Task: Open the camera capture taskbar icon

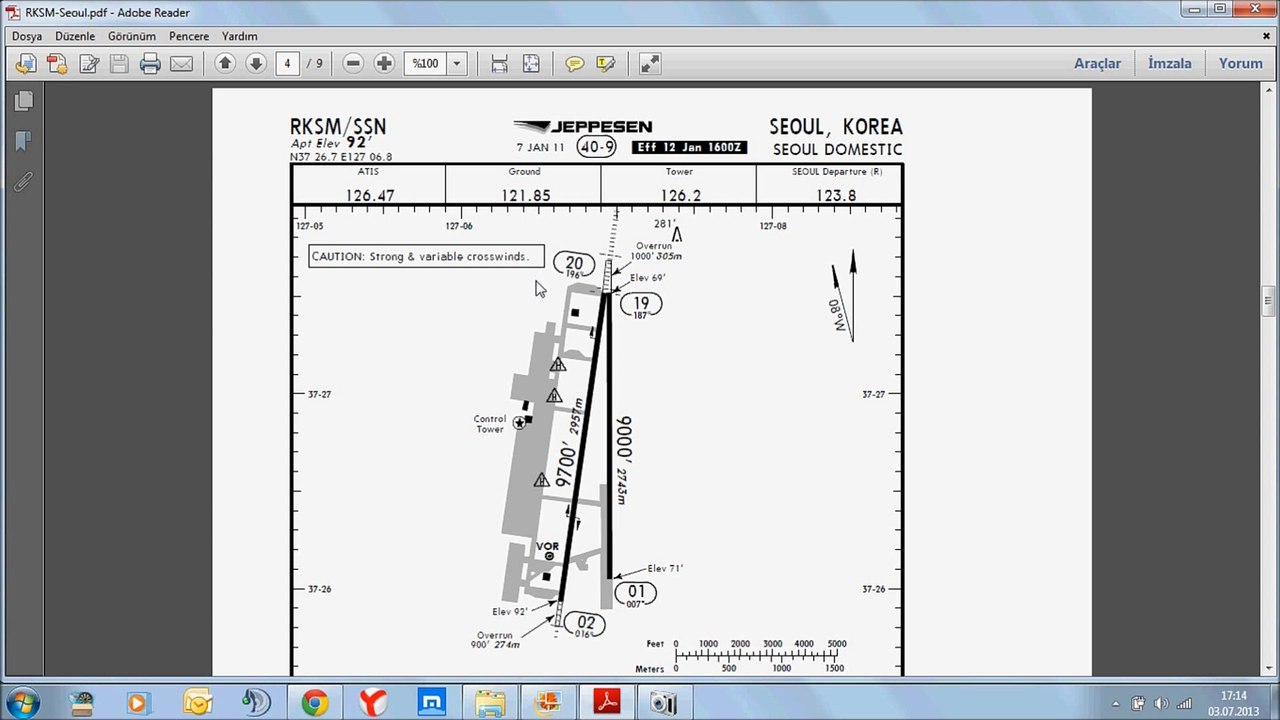Action: 664,703
